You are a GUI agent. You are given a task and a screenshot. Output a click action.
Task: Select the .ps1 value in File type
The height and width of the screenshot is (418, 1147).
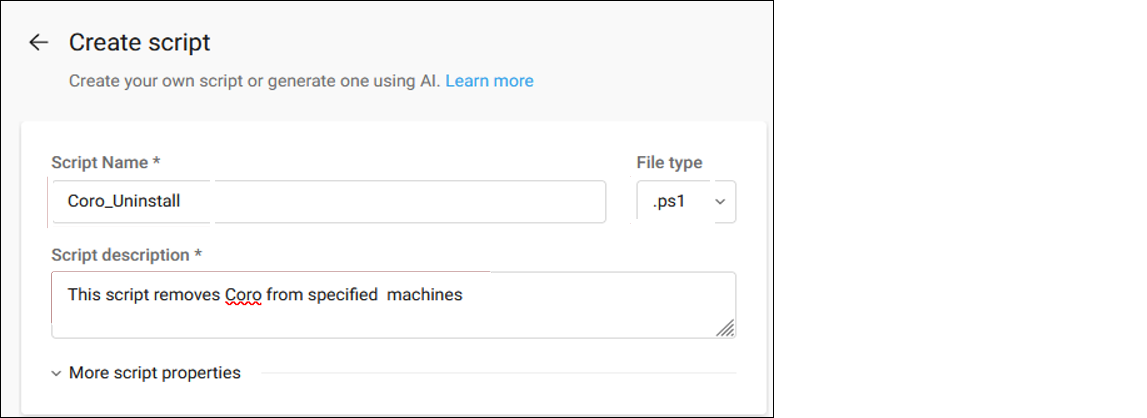pyautogui.click(x=667, y=202)
